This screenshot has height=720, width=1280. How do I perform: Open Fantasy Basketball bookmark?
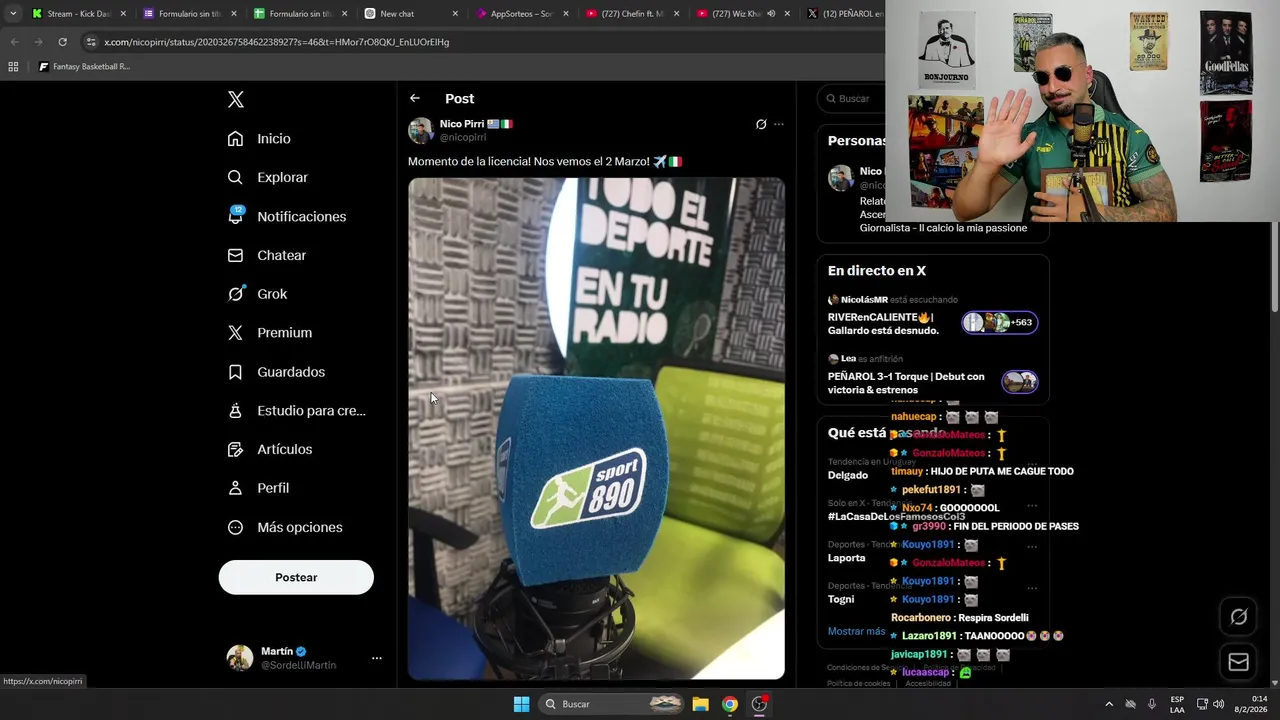pos(84,67)
